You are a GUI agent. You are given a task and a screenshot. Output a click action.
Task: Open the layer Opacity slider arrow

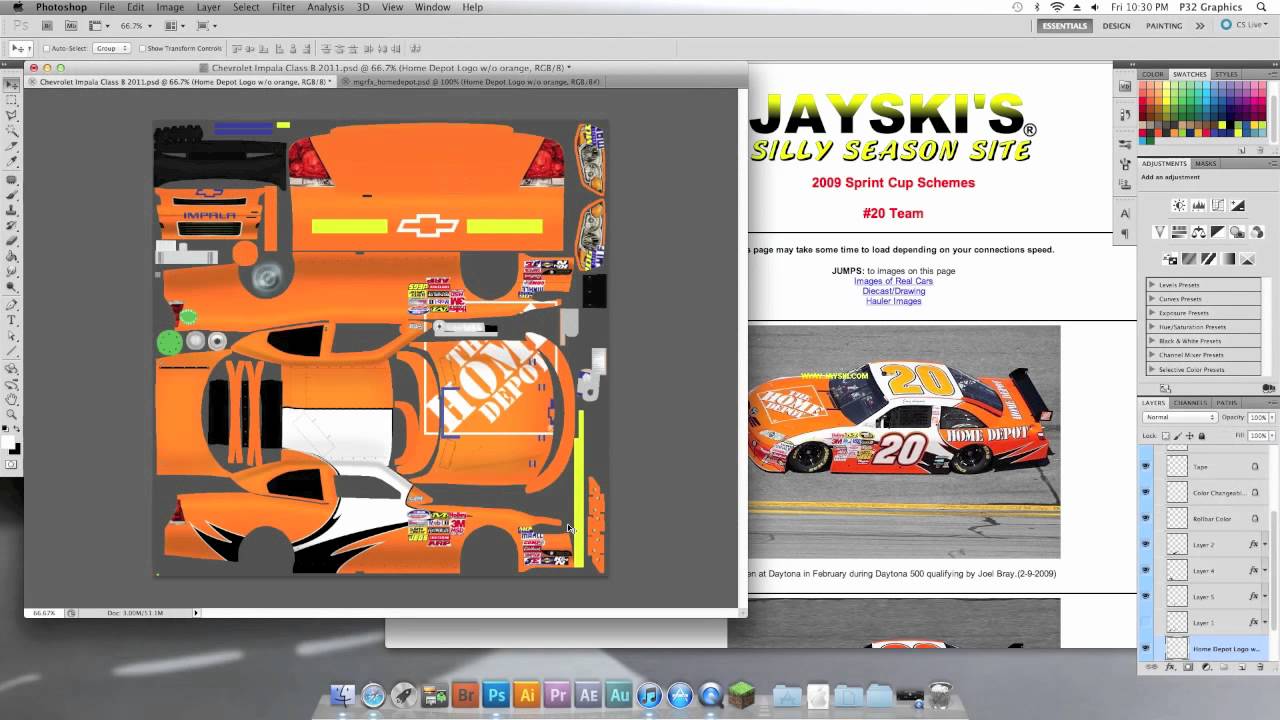[1272, 417]
